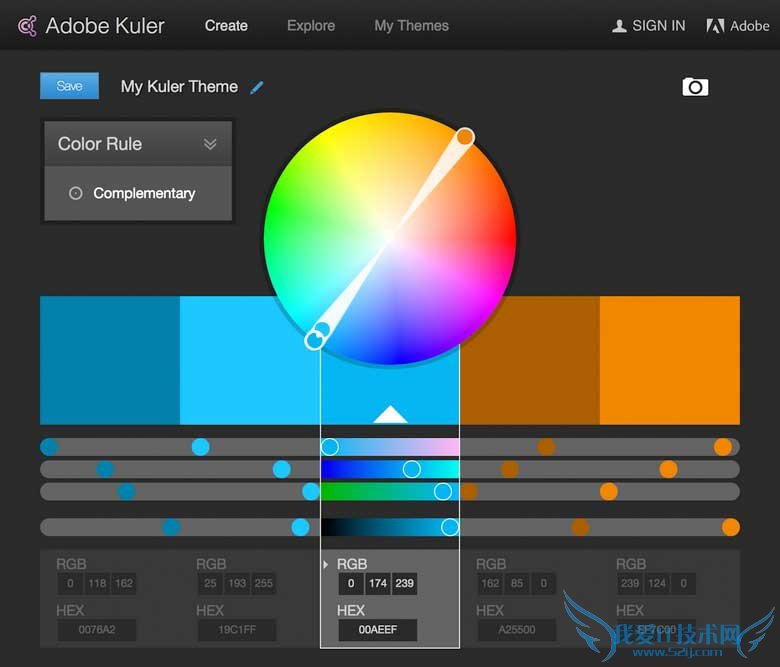Click green-channel handle of the A25500 color

510,469
